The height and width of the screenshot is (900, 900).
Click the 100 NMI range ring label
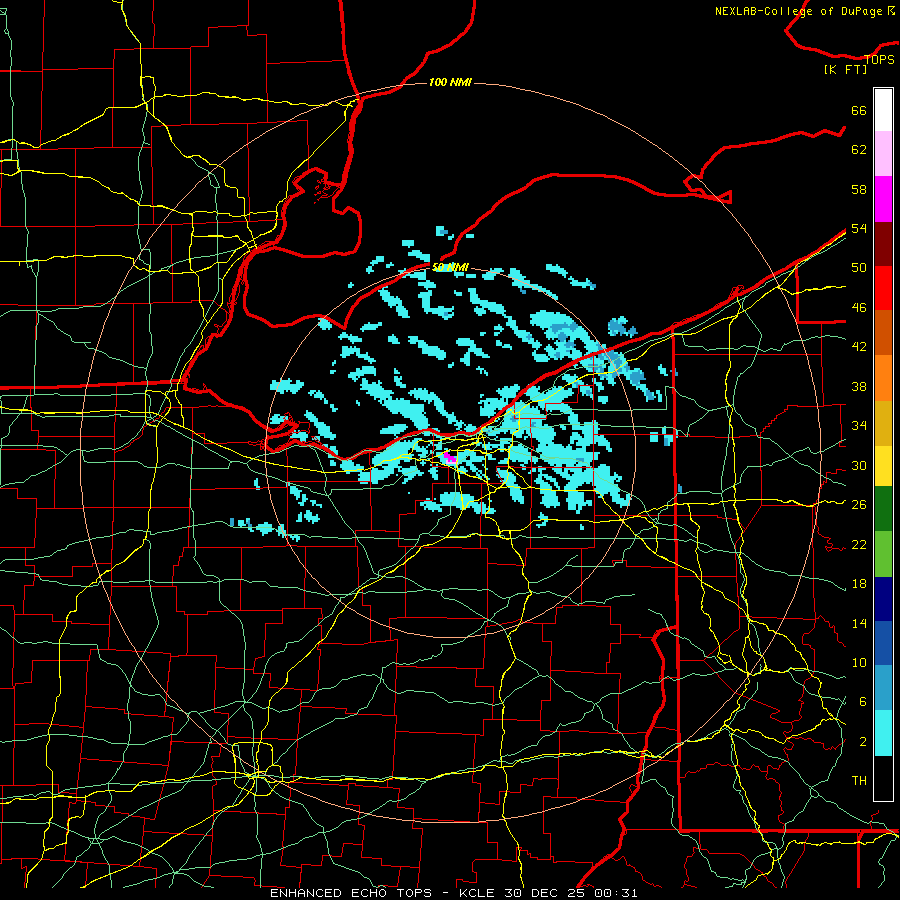coord(450,82)
